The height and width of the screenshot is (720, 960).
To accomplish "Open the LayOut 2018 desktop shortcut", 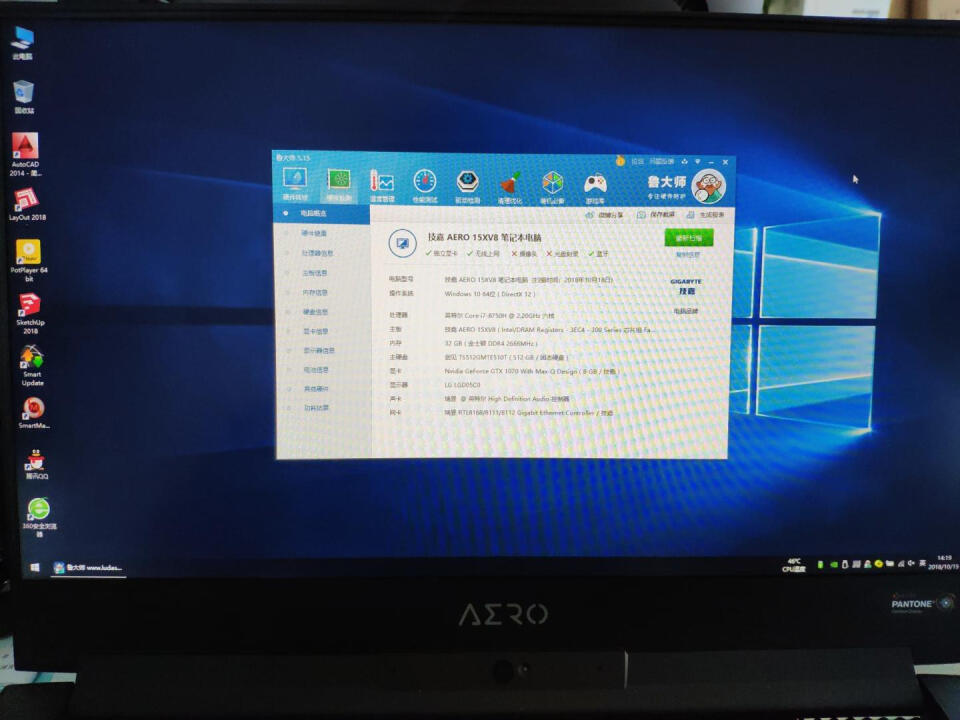I will click(x=27, y=204).
